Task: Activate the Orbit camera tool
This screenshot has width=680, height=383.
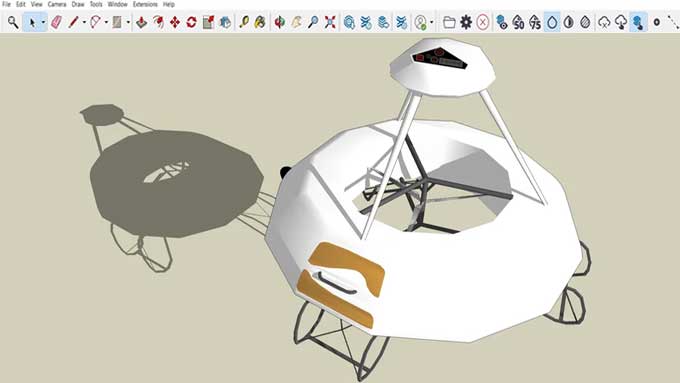Action: (280, 22)
